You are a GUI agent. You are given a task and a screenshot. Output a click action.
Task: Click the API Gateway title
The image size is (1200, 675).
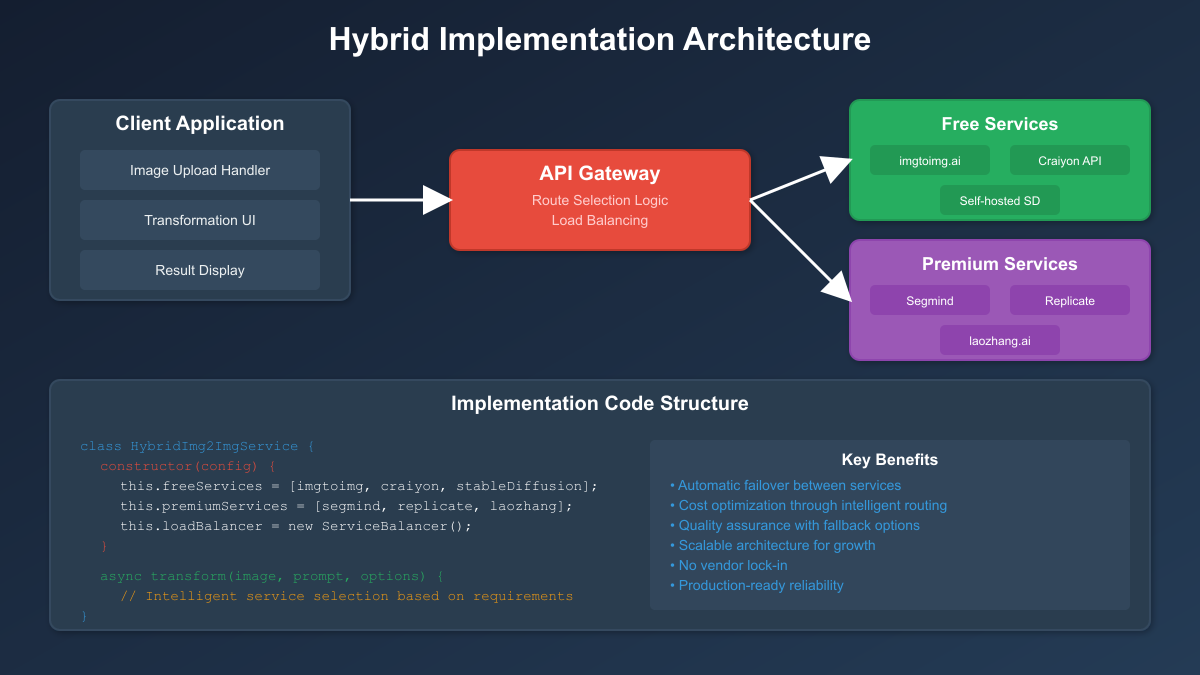pos(600,174)
